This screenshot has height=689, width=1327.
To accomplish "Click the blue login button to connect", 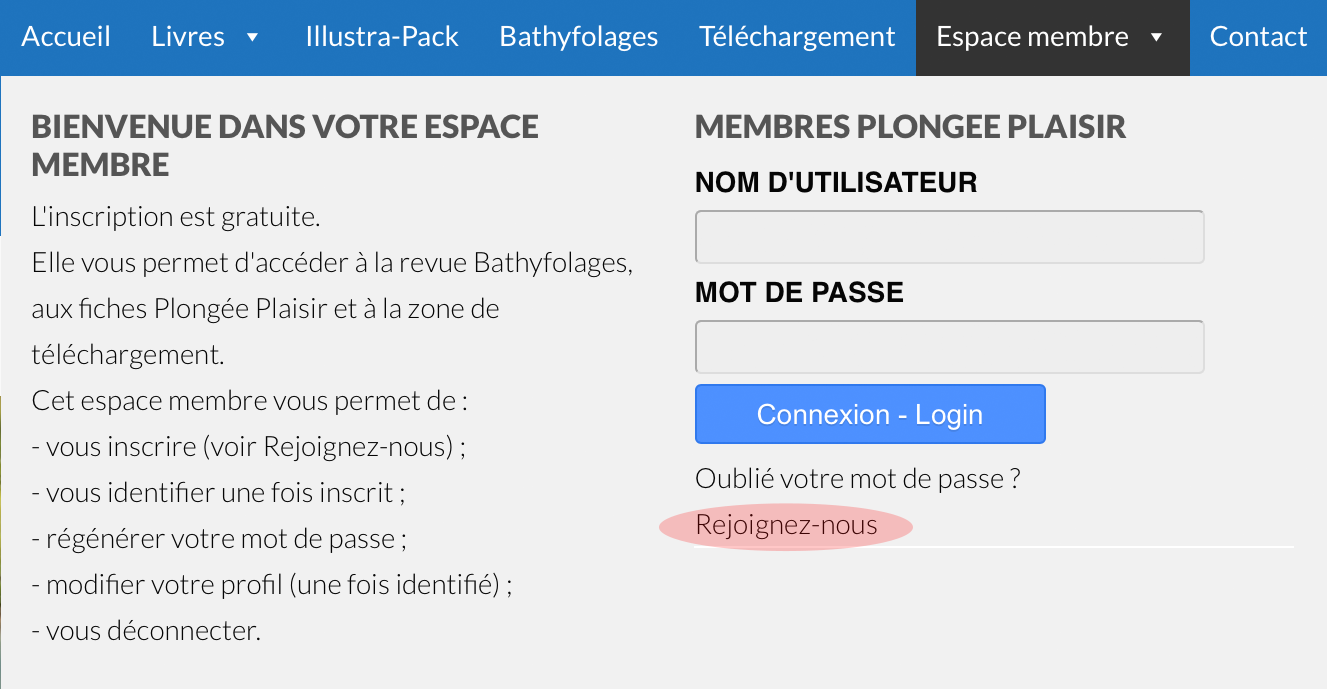I will coord(870,413).
